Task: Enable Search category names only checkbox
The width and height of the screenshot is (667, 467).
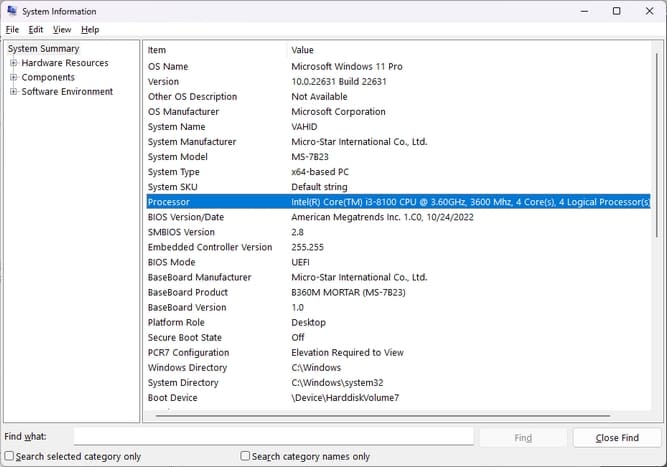Action: (245, 456)
